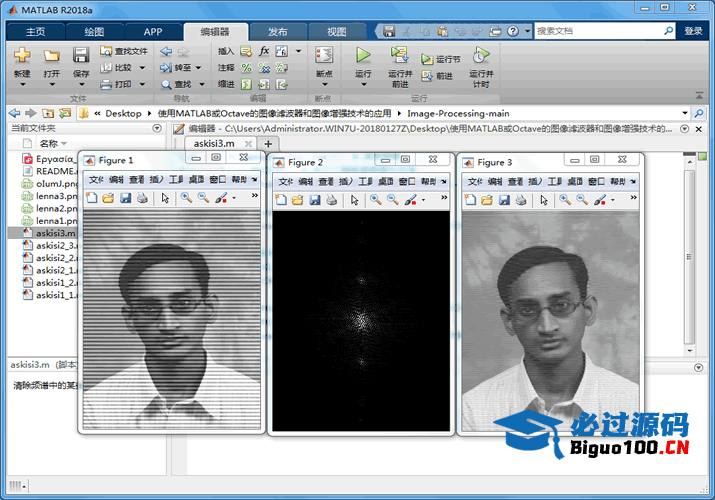Select the Editor (编辑器) tab
This screenshot has width=715, height=500.
pyautogui.click(x=215, y=31)
